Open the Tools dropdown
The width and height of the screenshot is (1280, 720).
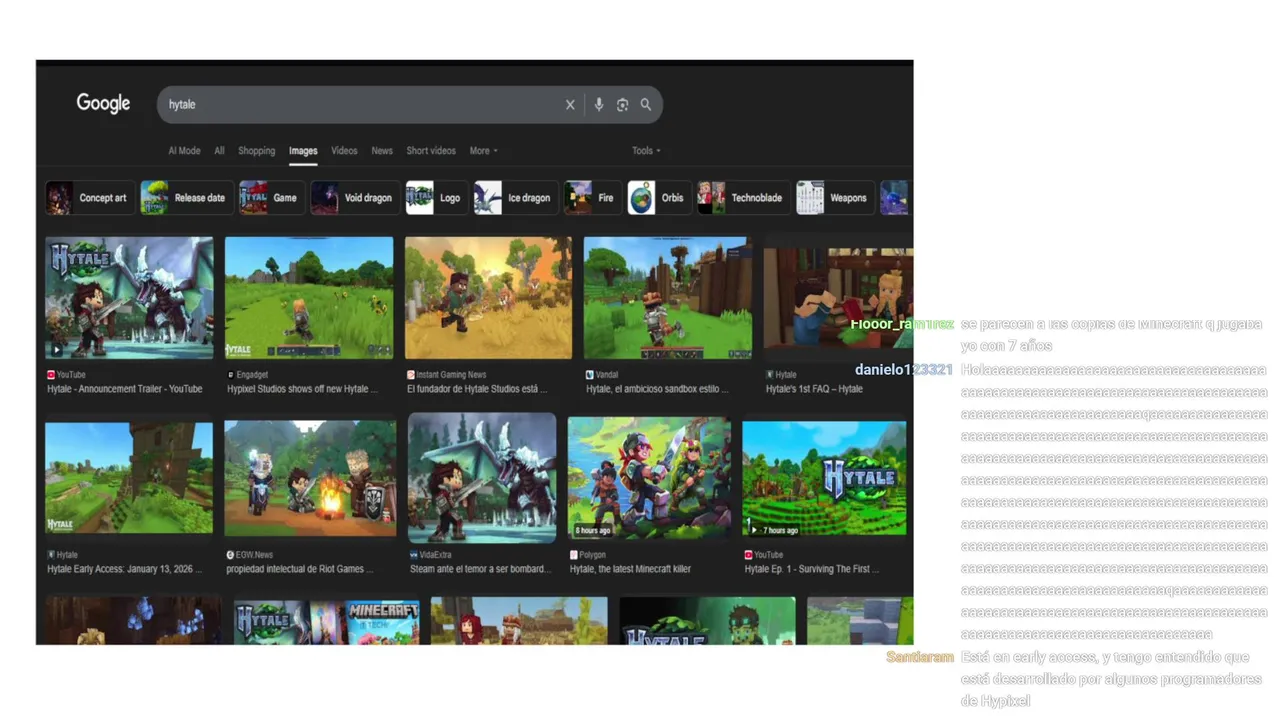click(x=646, y=151)
